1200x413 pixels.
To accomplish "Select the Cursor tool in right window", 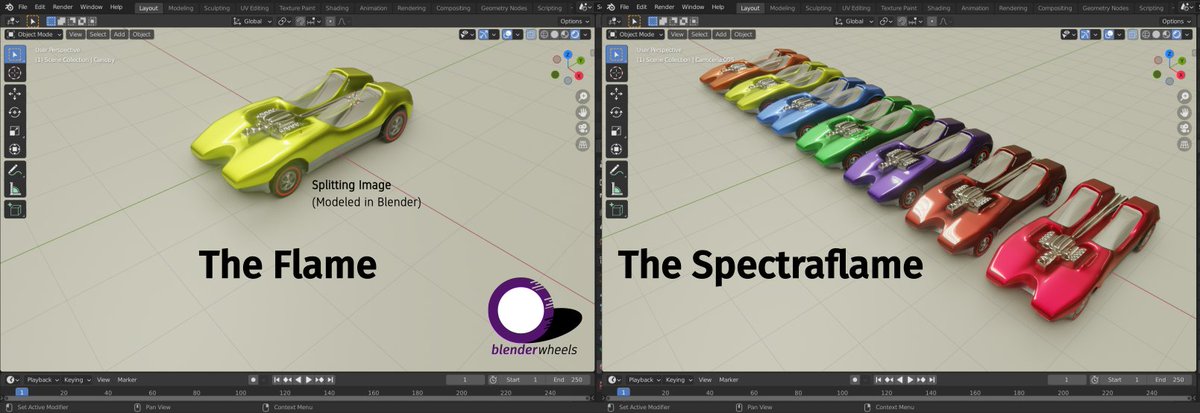I will point(615,72).
